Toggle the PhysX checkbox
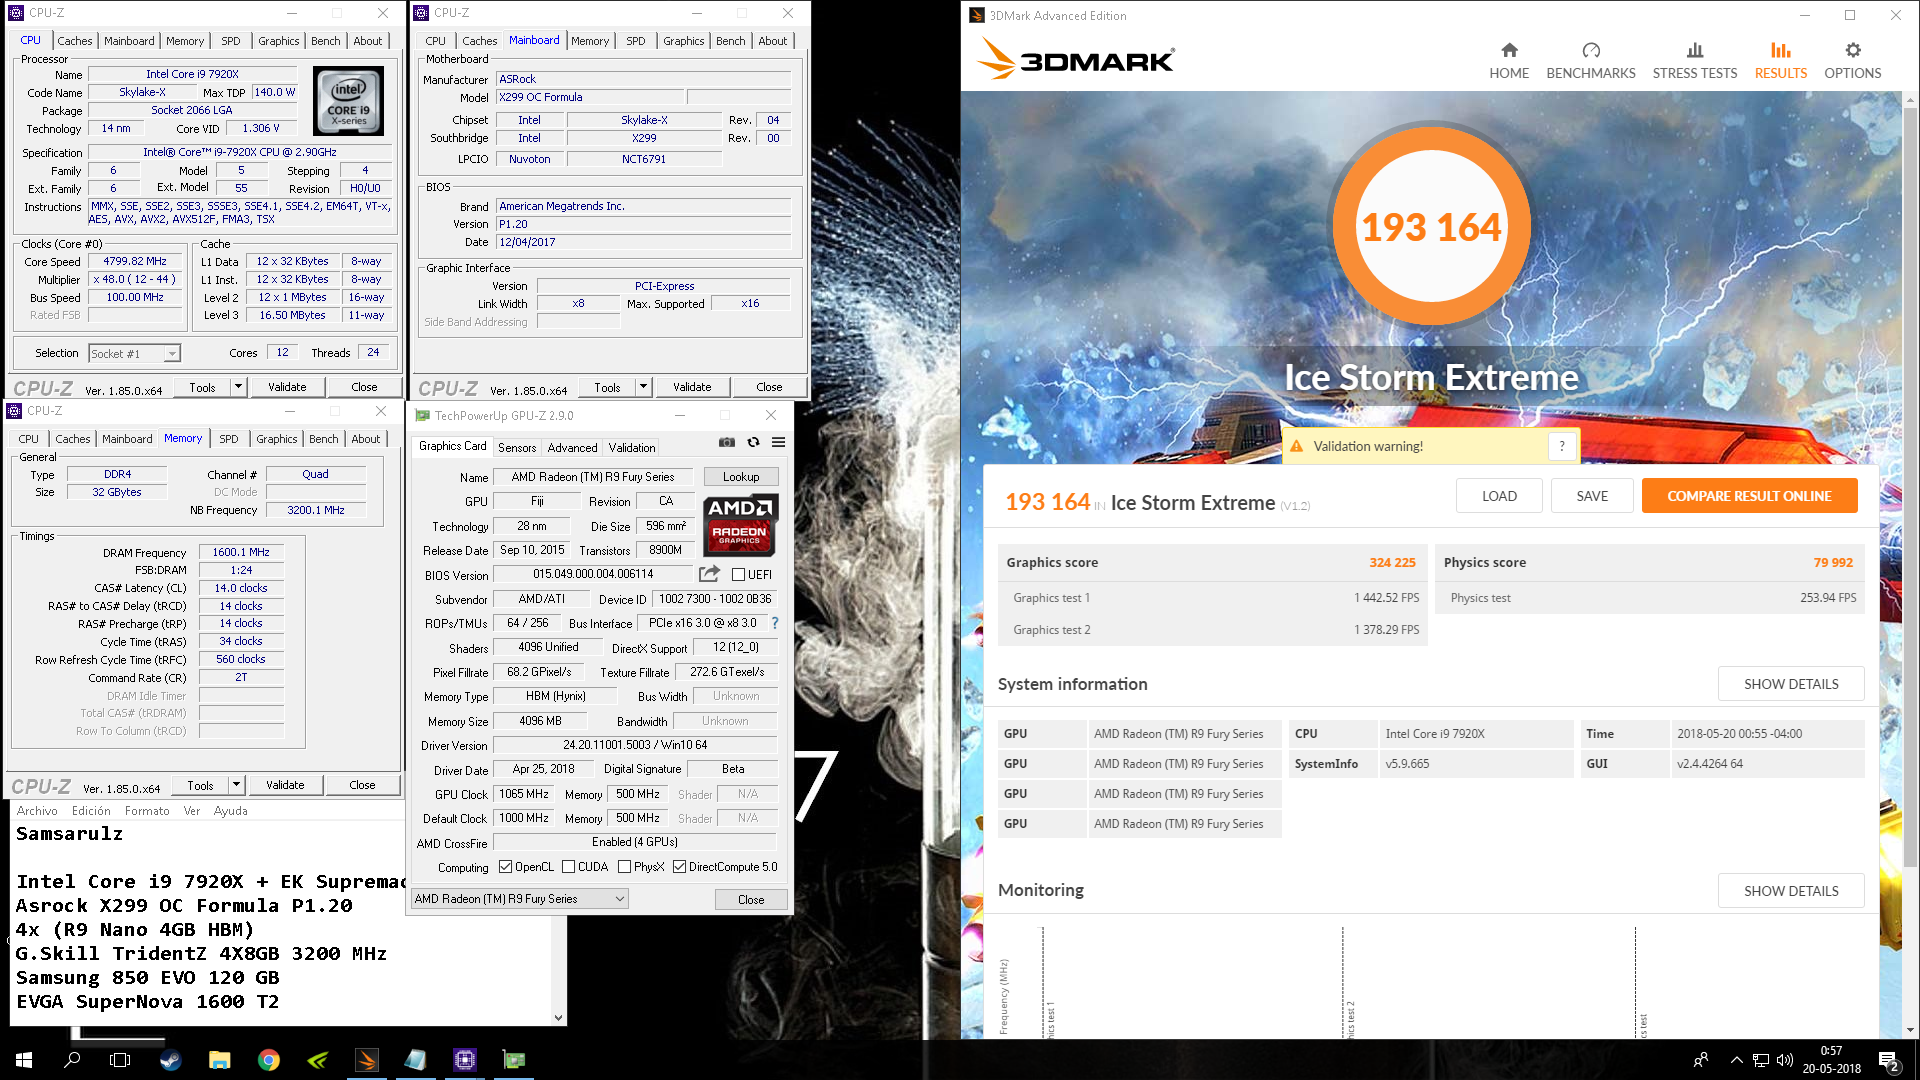Screen dimensions: 1920x1080 (x=624, y=867)
